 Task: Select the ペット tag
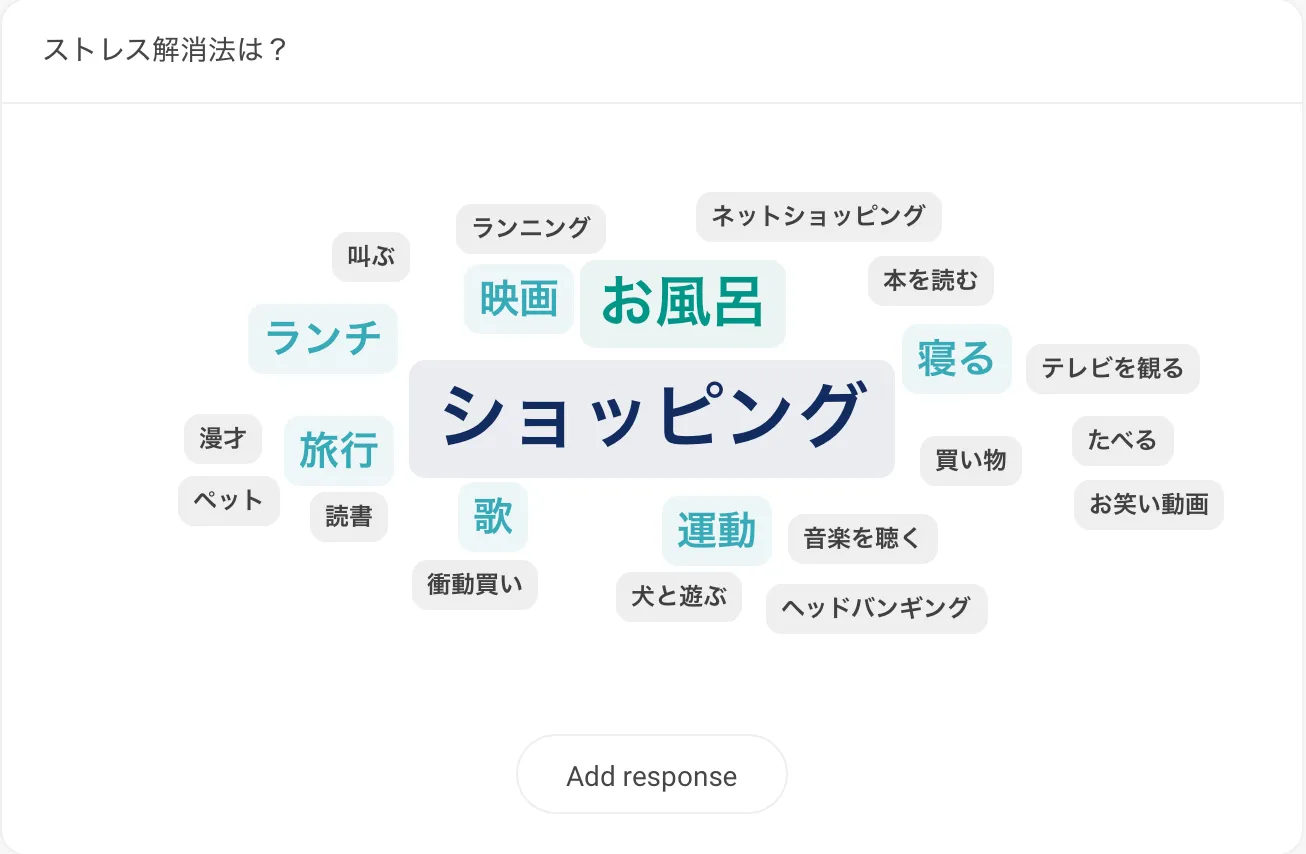[228, 501]
